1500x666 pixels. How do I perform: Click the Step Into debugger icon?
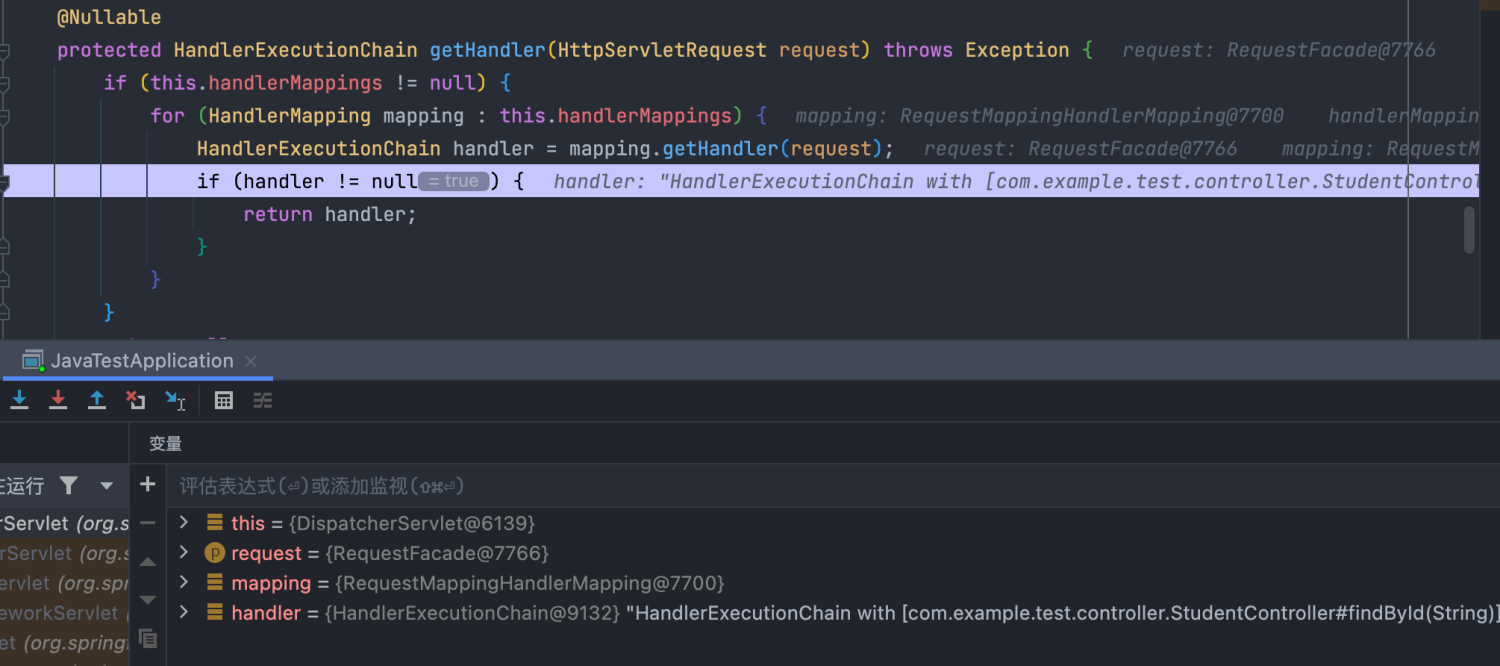click(19, 400)
